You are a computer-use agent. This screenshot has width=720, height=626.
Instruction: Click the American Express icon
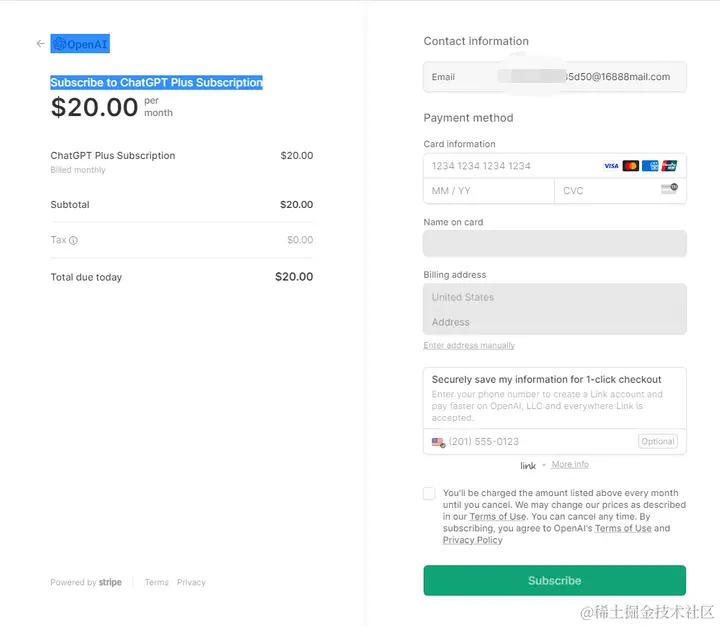[650, 166]
